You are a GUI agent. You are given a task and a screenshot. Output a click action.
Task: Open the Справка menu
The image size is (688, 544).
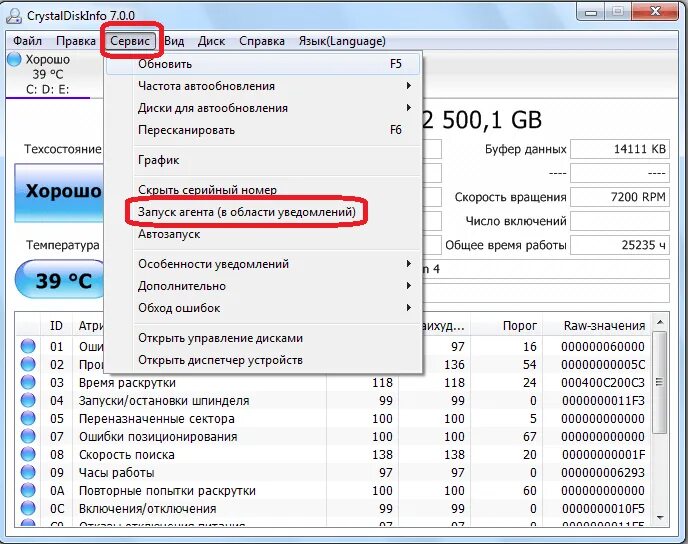[262, 41]
